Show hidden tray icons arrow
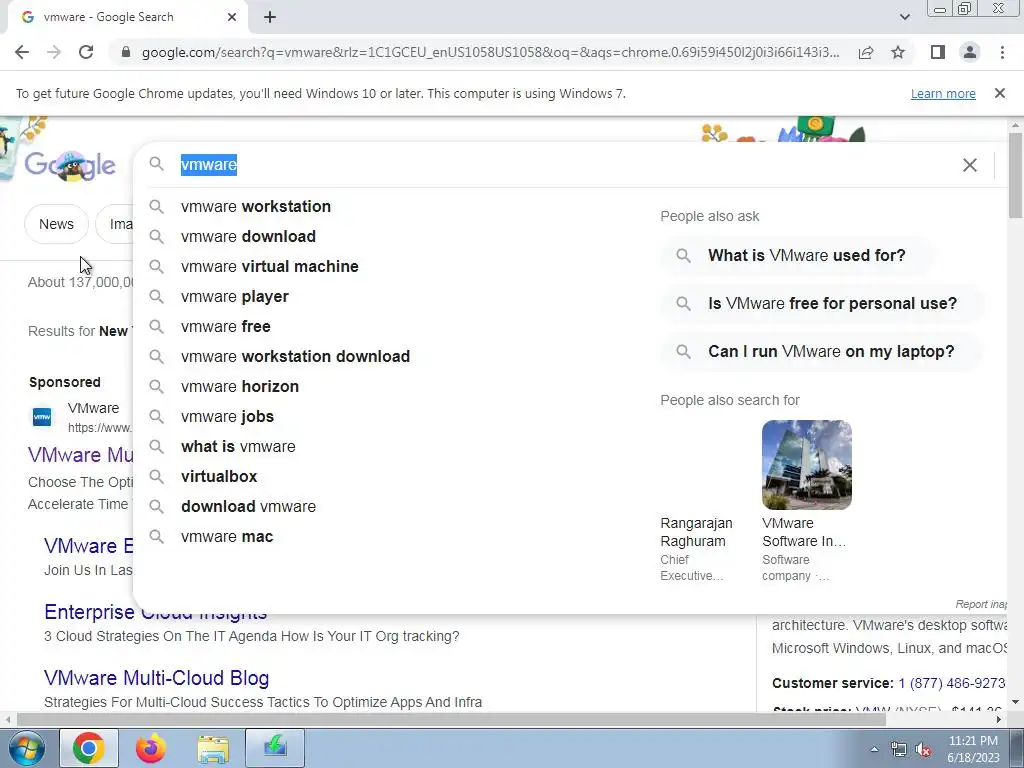1024x768 pixels. click(874, 749)
